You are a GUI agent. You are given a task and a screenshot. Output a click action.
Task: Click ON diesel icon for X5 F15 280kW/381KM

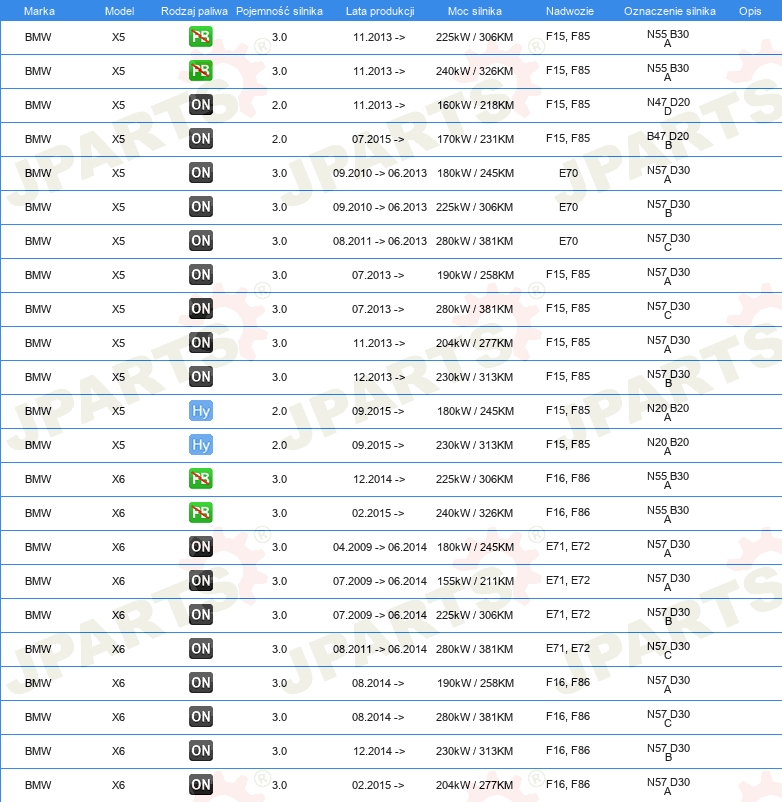200,309
